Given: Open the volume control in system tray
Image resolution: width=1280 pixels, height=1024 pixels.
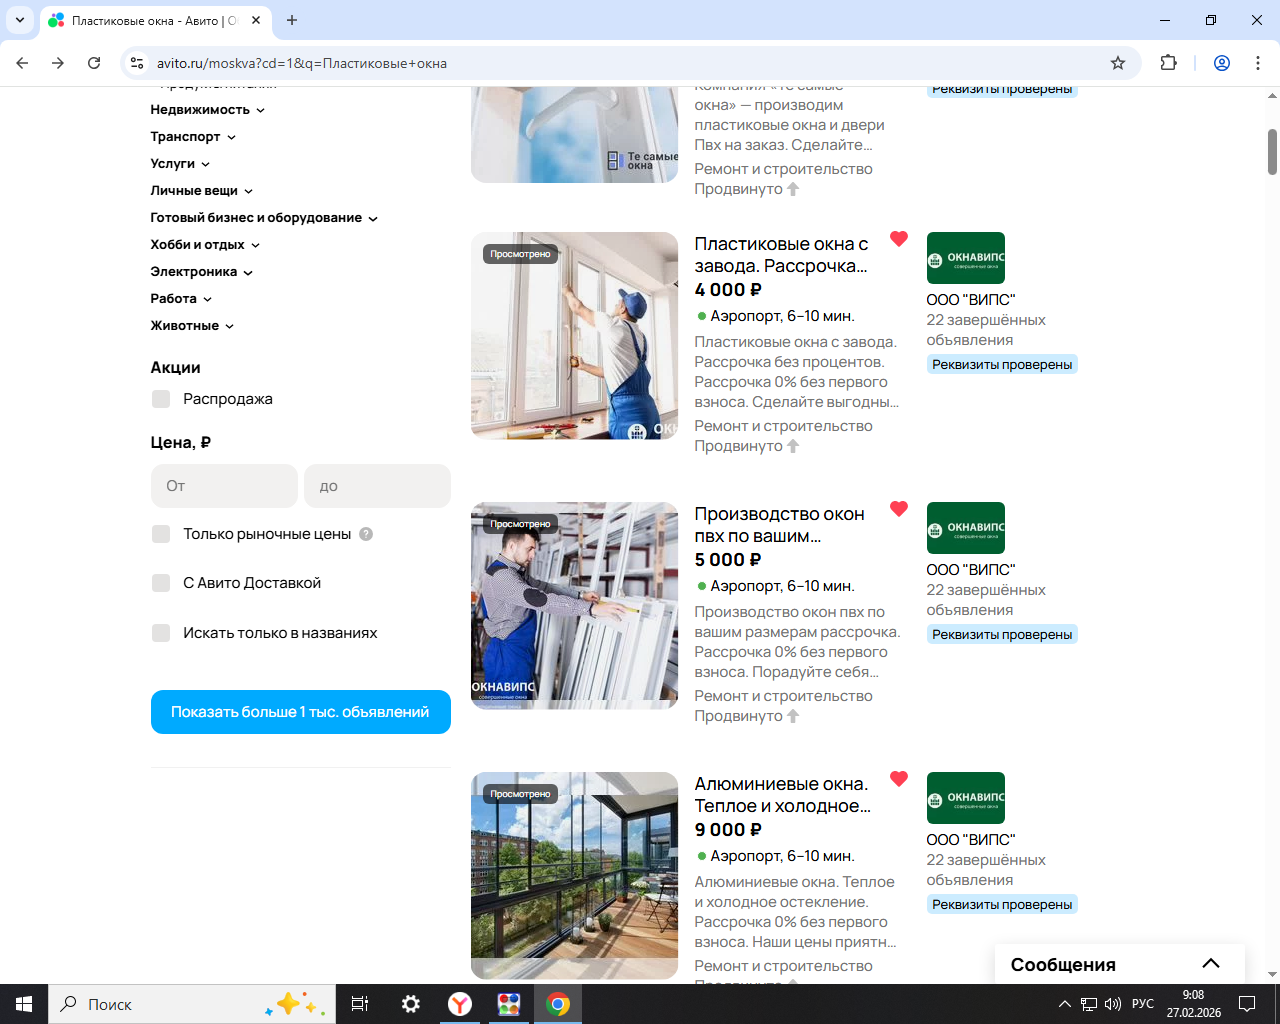Looking at the screenshot, I should pyautogui.click(x=1113, y=1004).
